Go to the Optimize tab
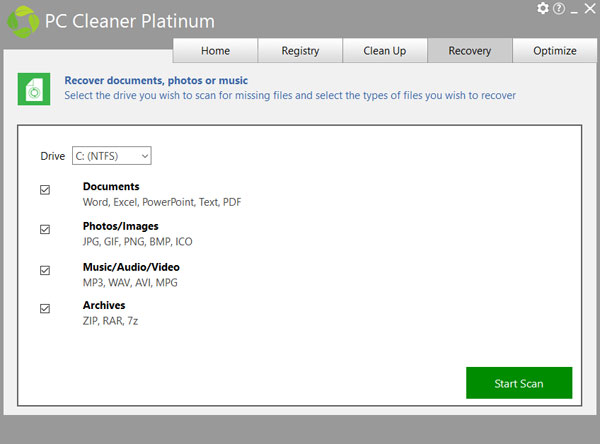Viewport: 600px width, 444px height. 555,50
